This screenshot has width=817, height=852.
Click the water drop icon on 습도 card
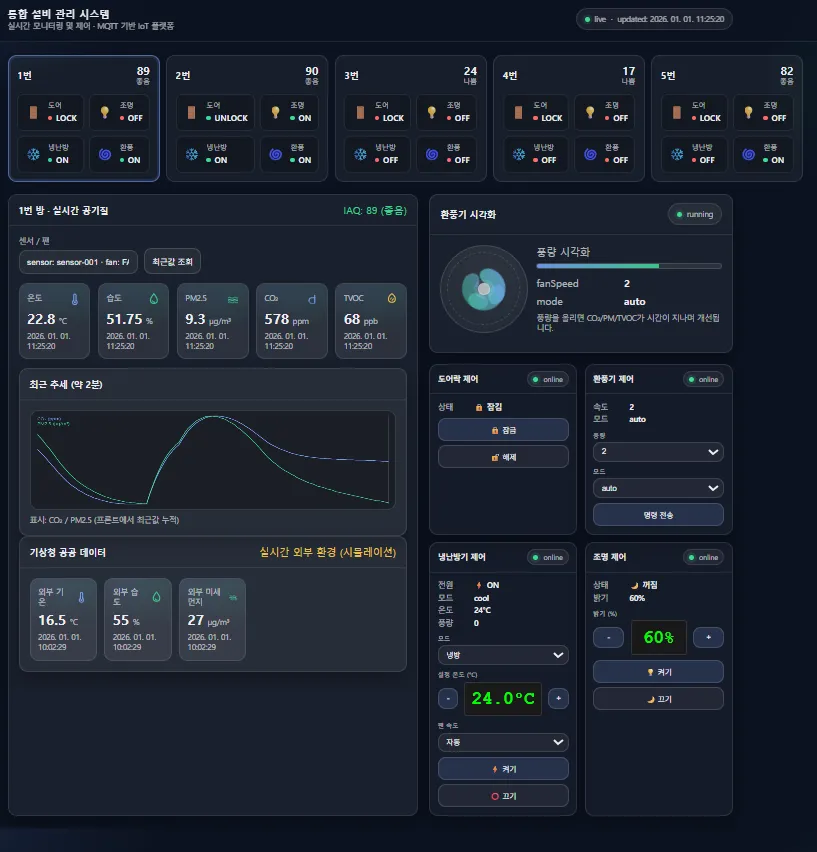tap(153, 298)
